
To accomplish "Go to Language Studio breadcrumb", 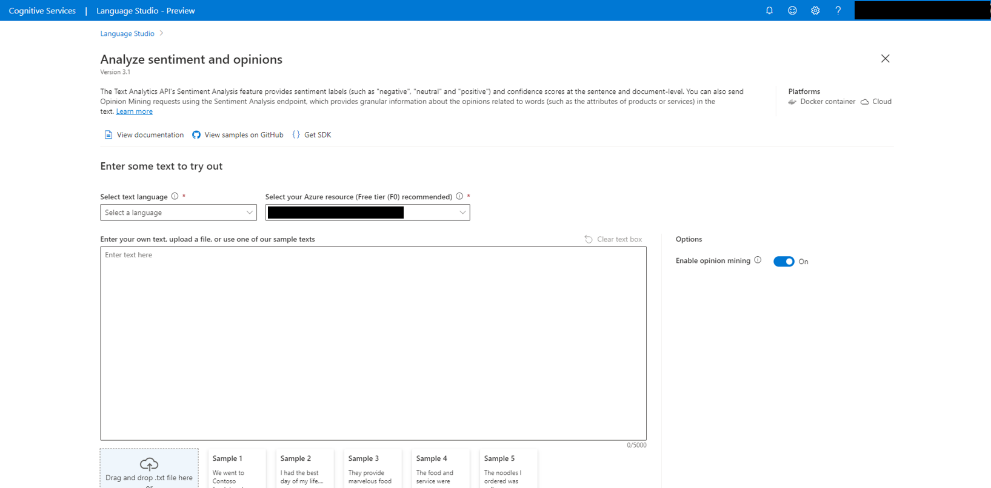I will (127, 33).
